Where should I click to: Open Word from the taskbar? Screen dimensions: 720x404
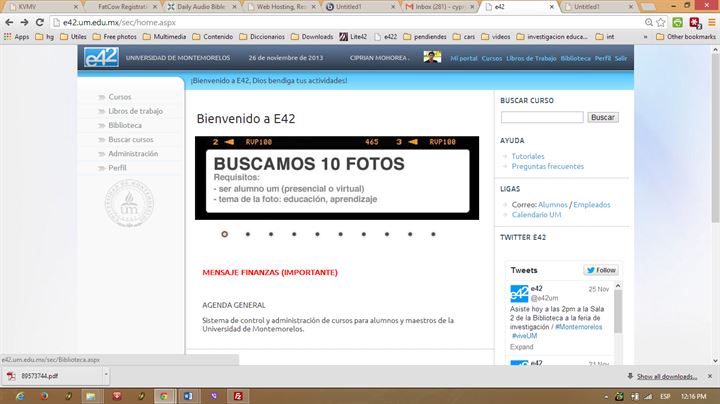point(188,396)
